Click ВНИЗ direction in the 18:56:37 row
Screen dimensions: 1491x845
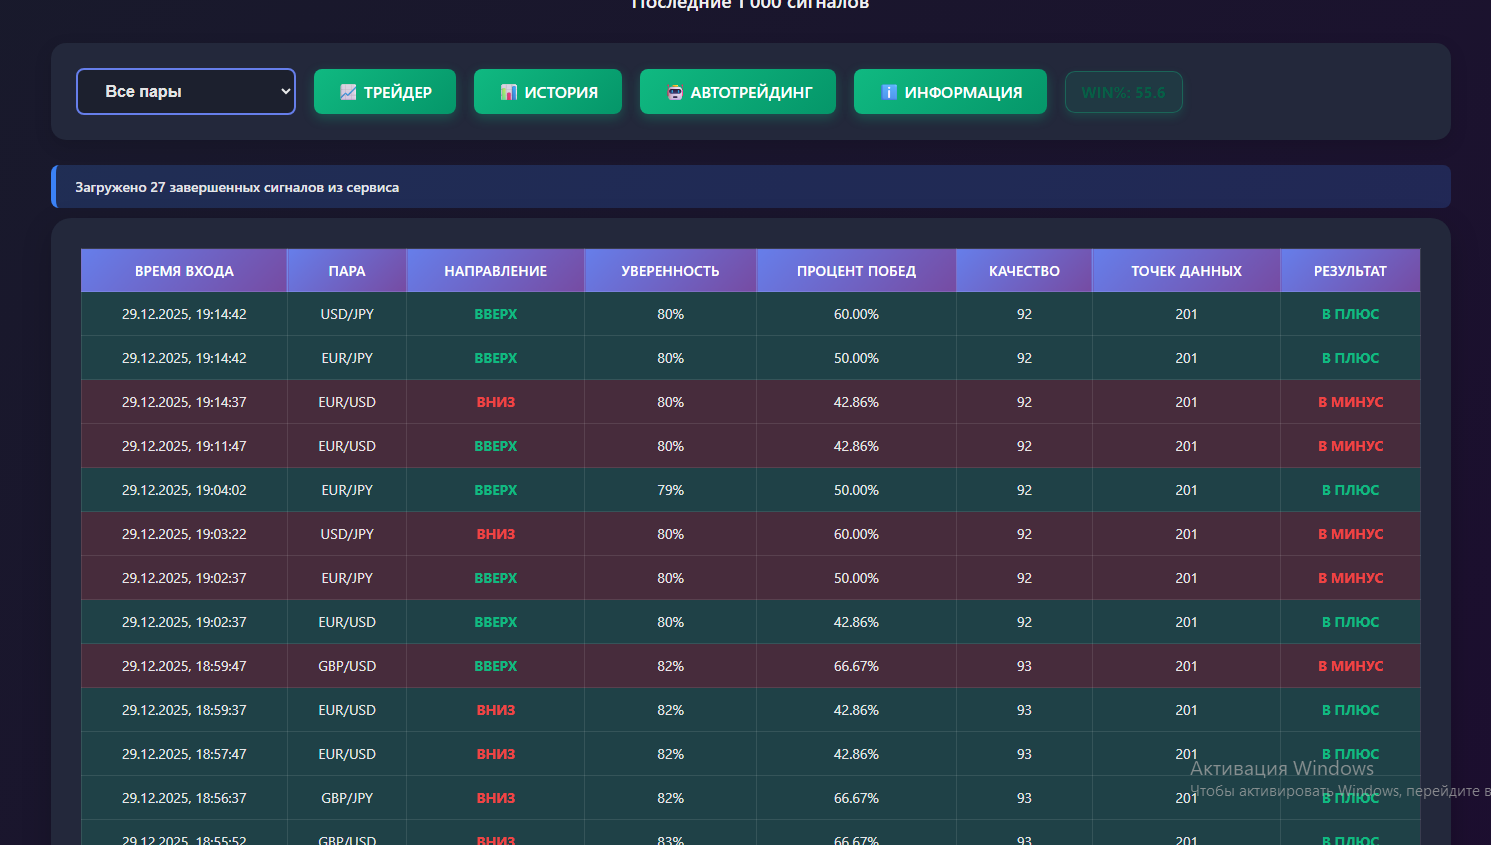coord(496,798)
